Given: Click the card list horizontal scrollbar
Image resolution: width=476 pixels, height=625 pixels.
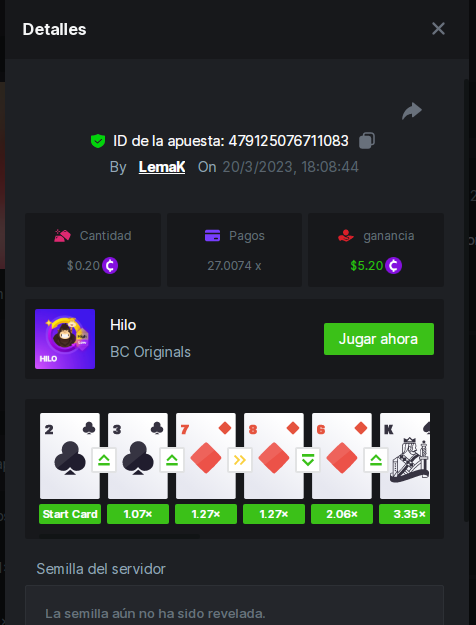Looking at the screenshot, I should (120, 537).
